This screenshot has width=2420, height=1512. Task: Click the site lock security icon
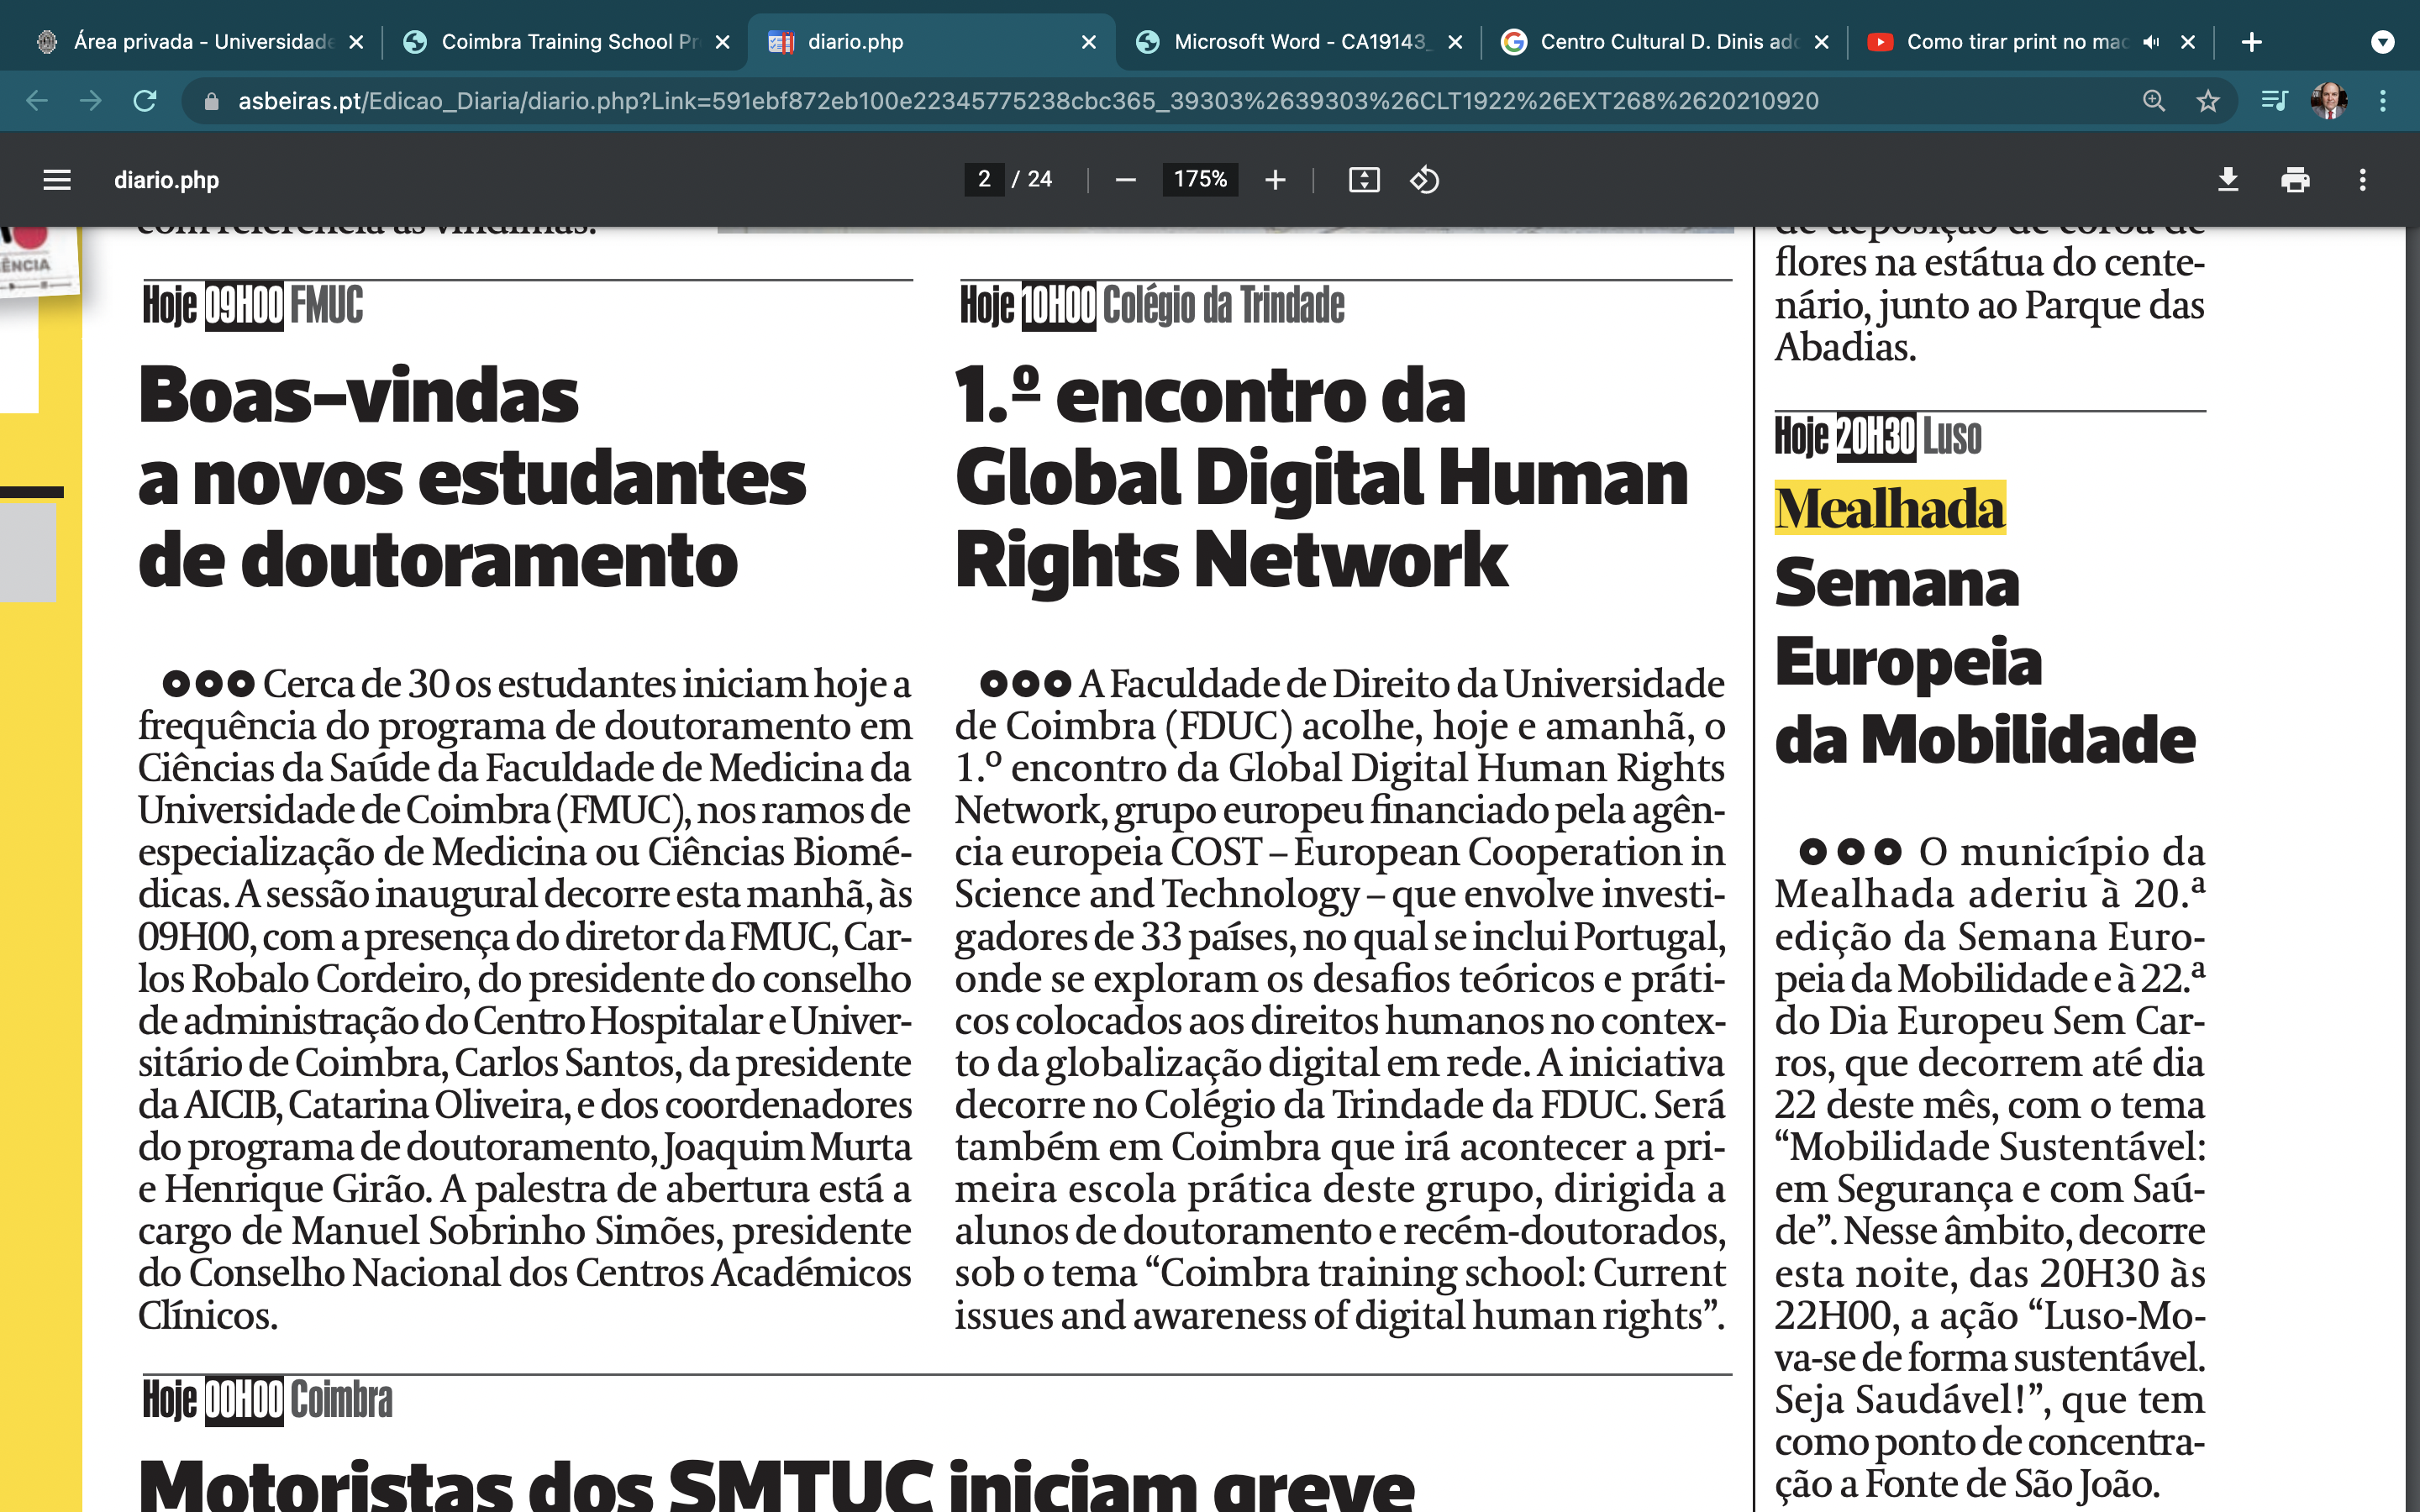[x=211, y=101]
